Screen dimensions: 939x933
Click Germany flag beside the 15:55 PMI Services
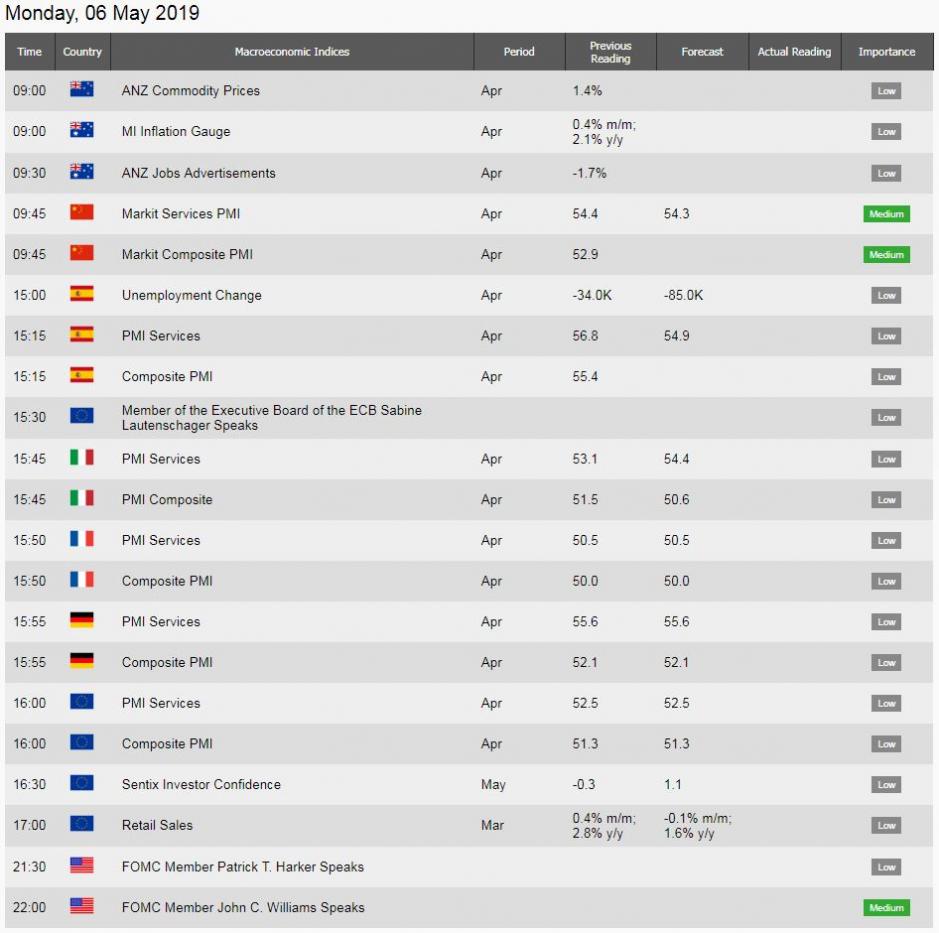82,621
